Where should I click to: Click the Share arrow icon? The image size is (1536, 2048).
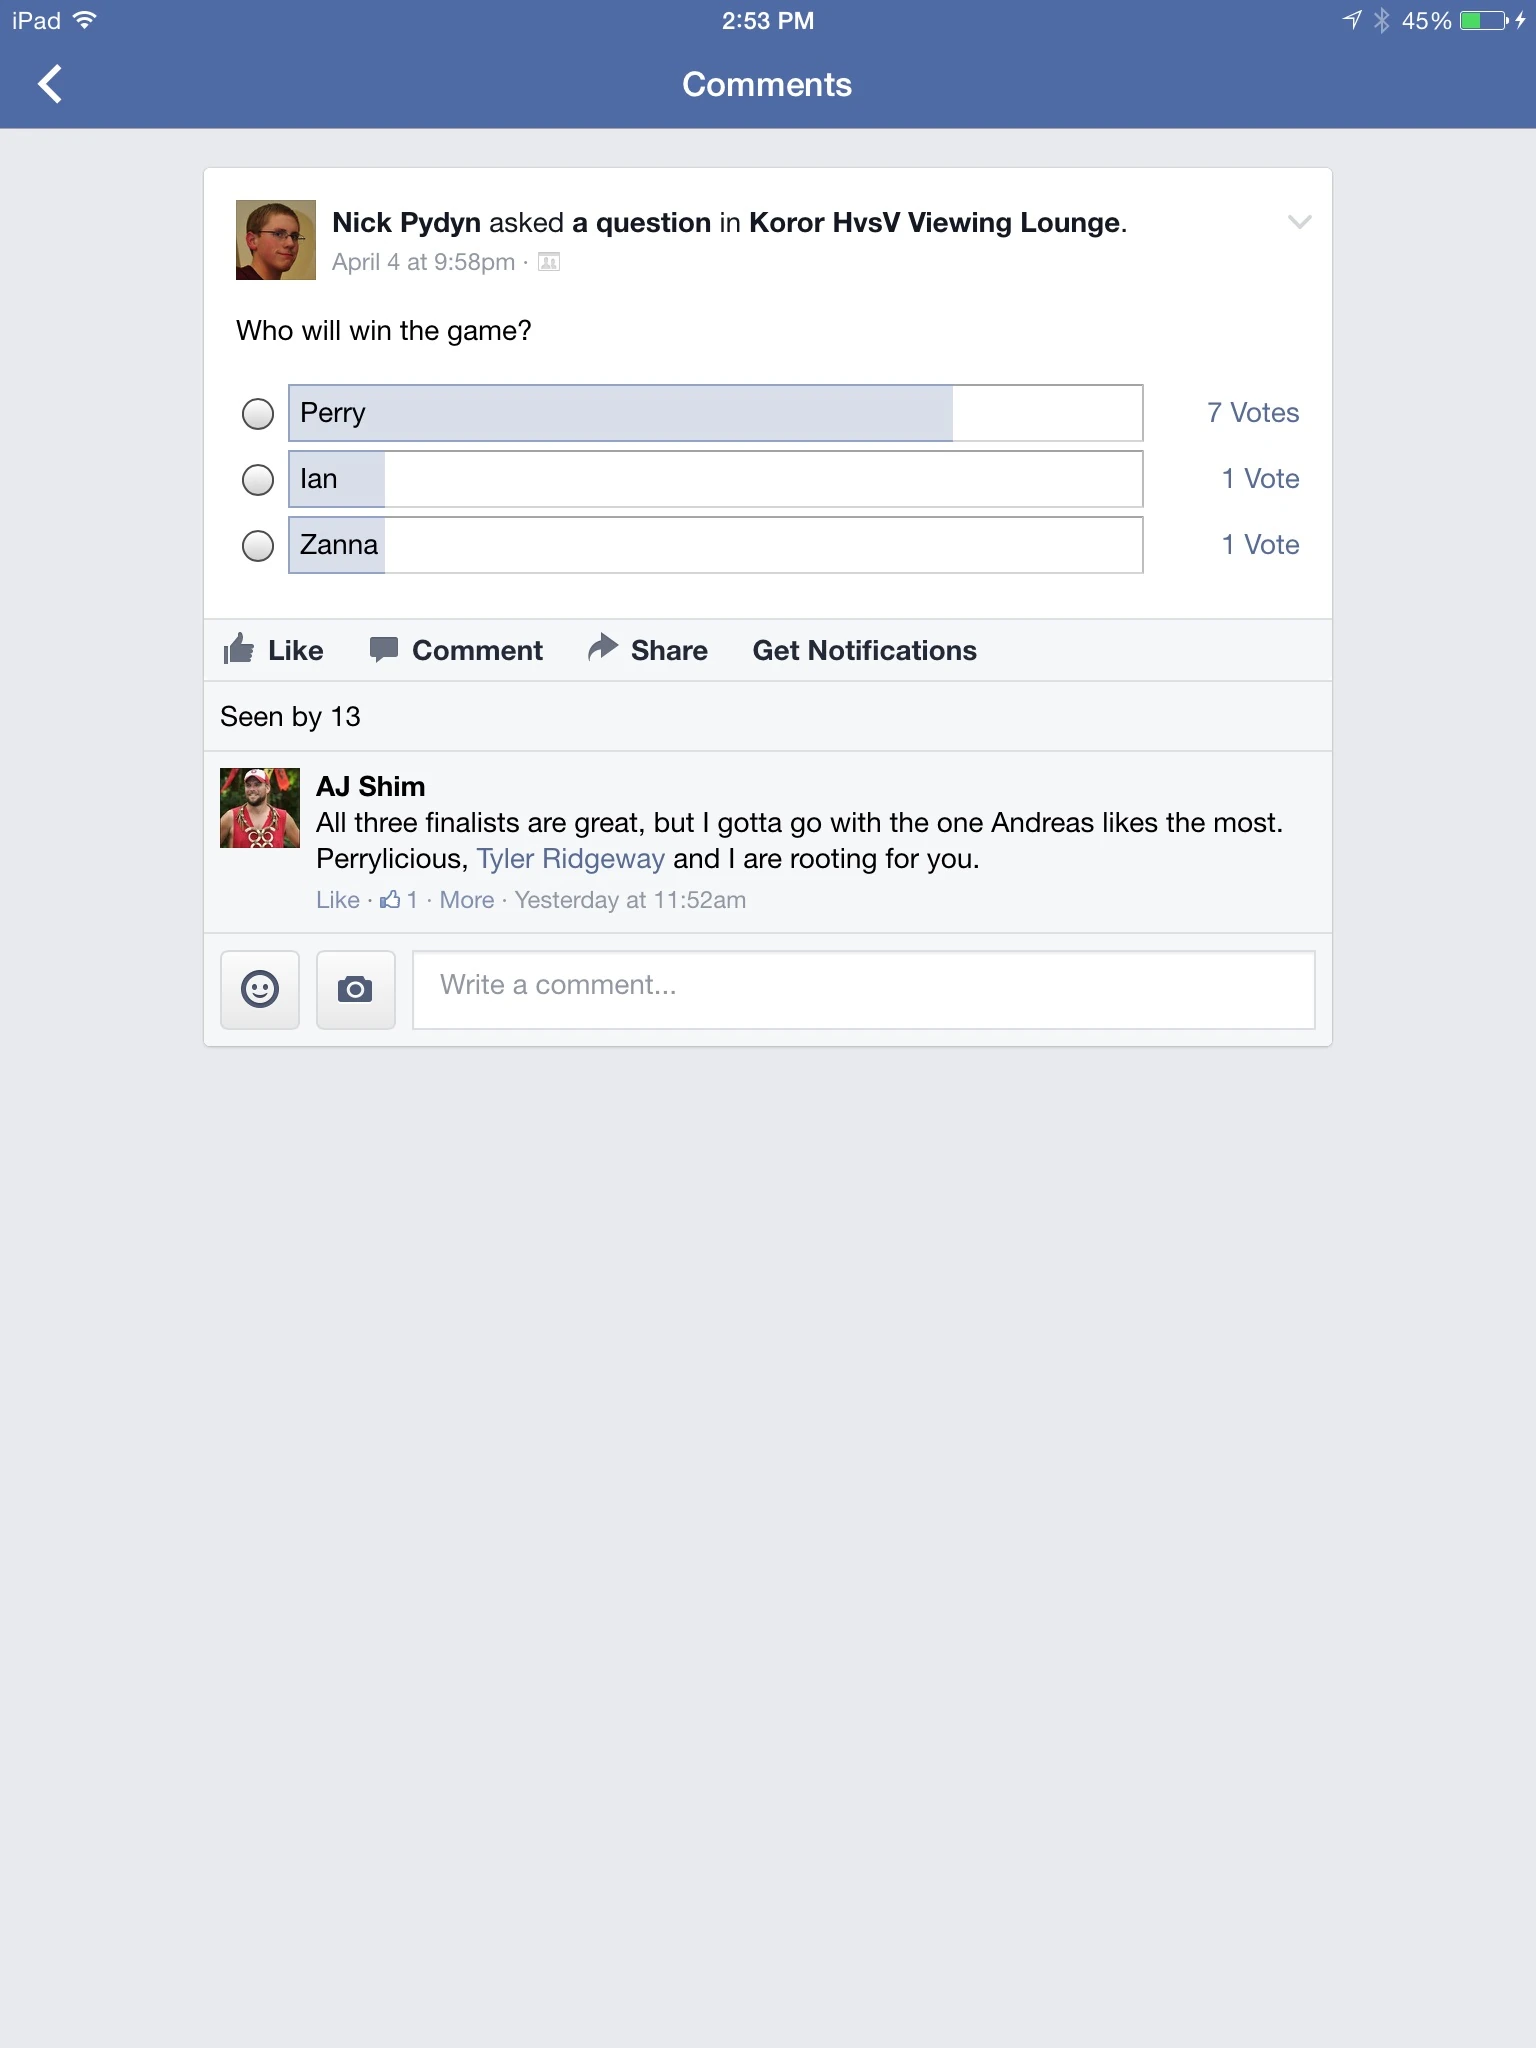tap(603, 647)
